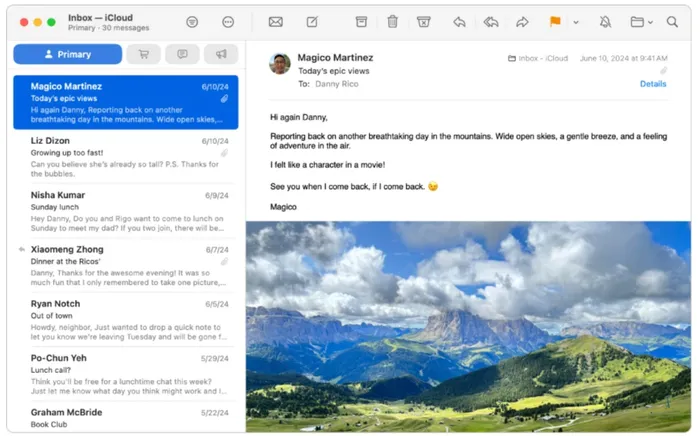Click the green maximize window button

[x=51, y=22]
